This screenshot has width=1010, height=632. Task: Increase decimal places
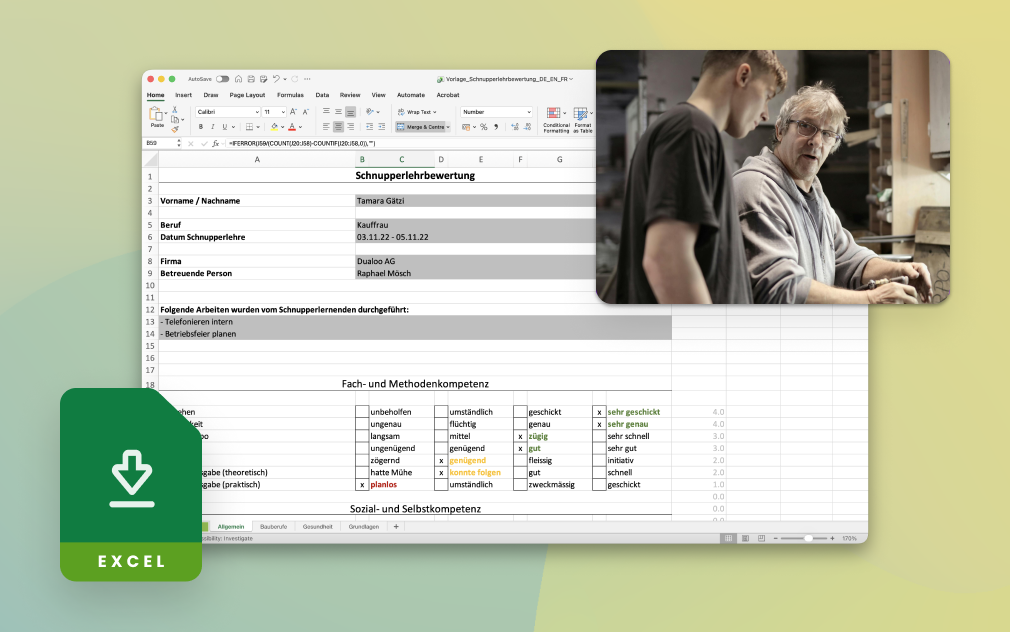[x=515, y=127]
